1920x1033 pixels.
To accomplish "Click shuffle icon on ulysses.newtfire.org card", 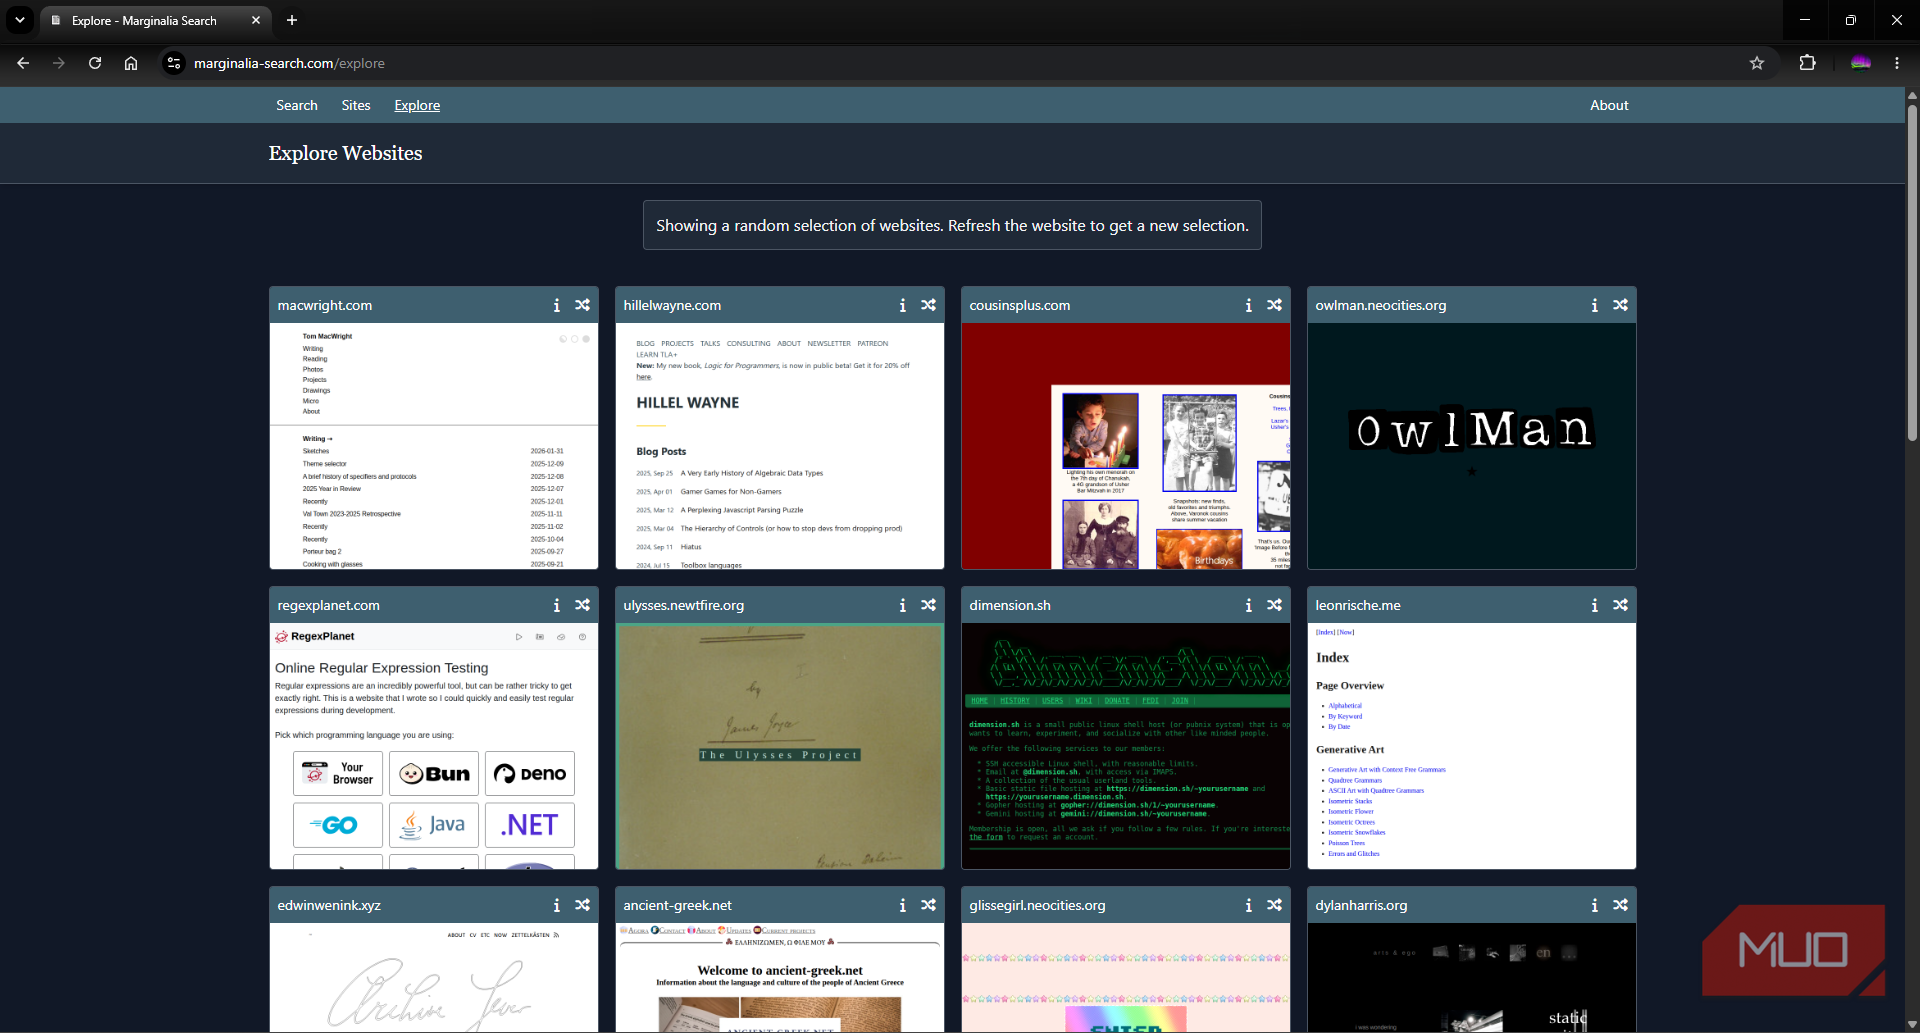I will coord(929,605).
